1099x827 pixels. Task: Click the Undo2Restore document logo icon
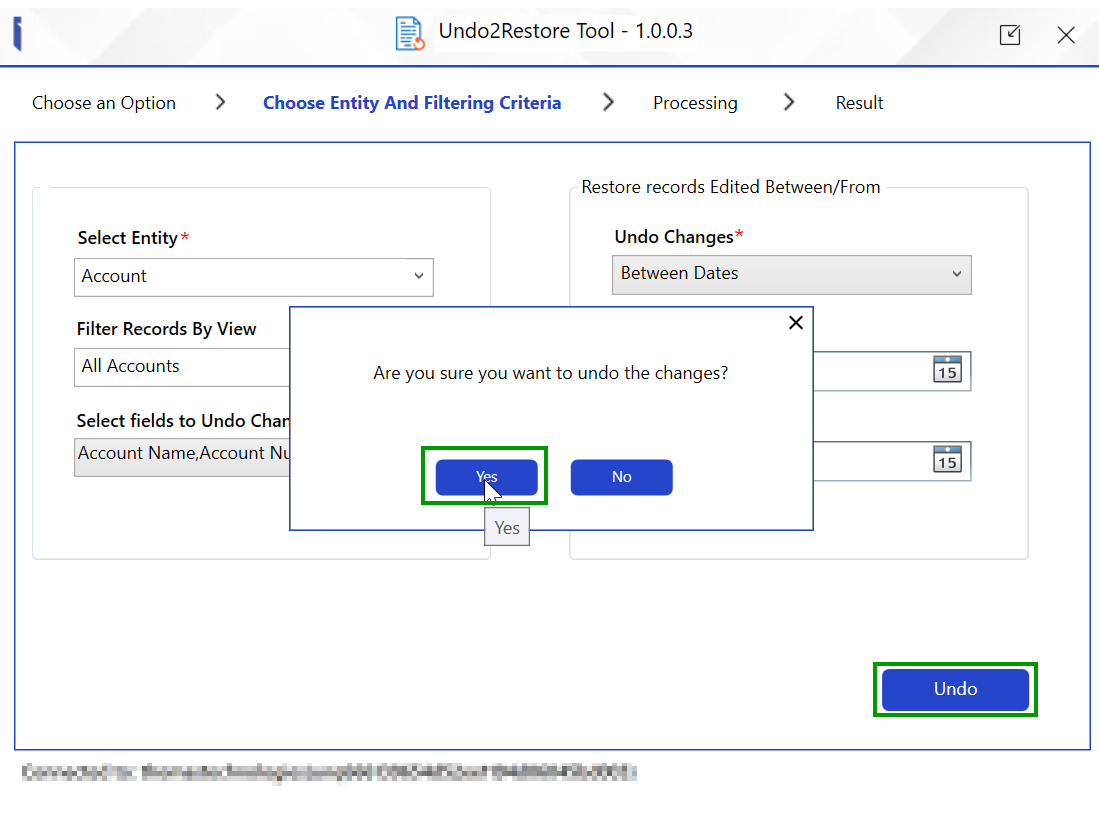point(410,33)
